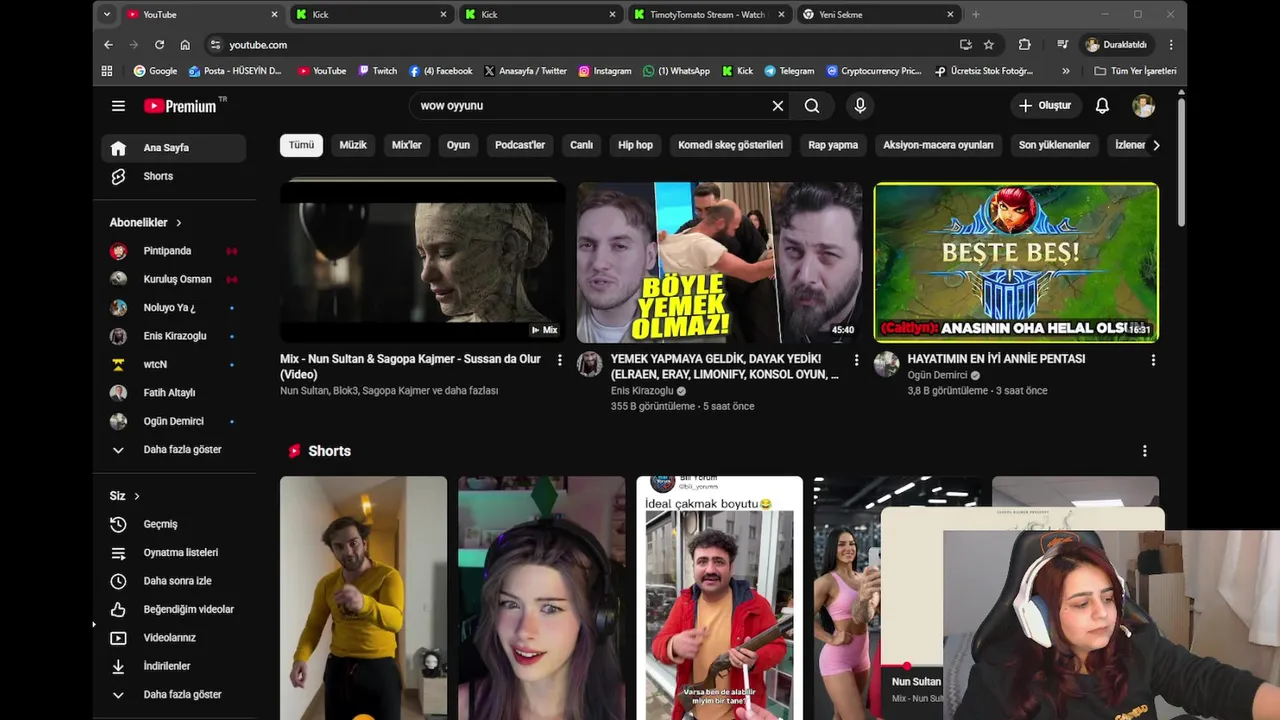Select the Mix'ler filter chip

406,145
